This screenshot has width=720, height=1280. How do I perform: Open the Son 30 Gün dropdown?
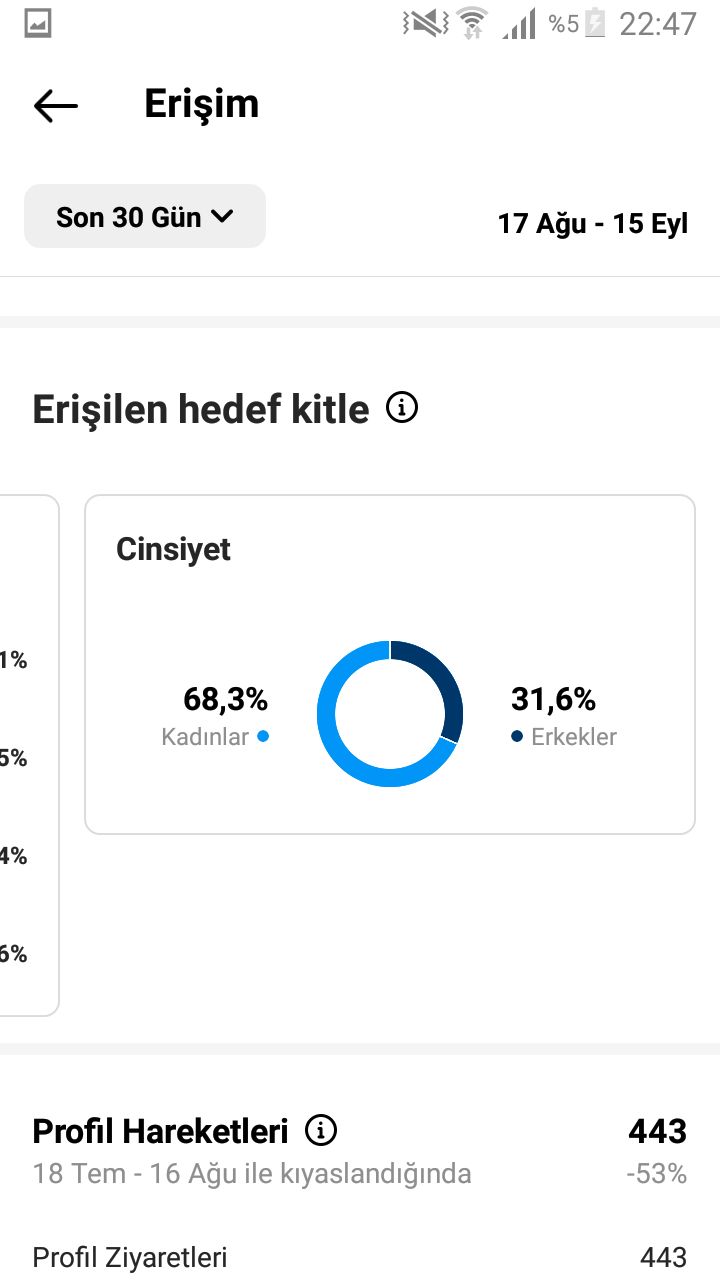pyautogui.click(x=145, y=216)
